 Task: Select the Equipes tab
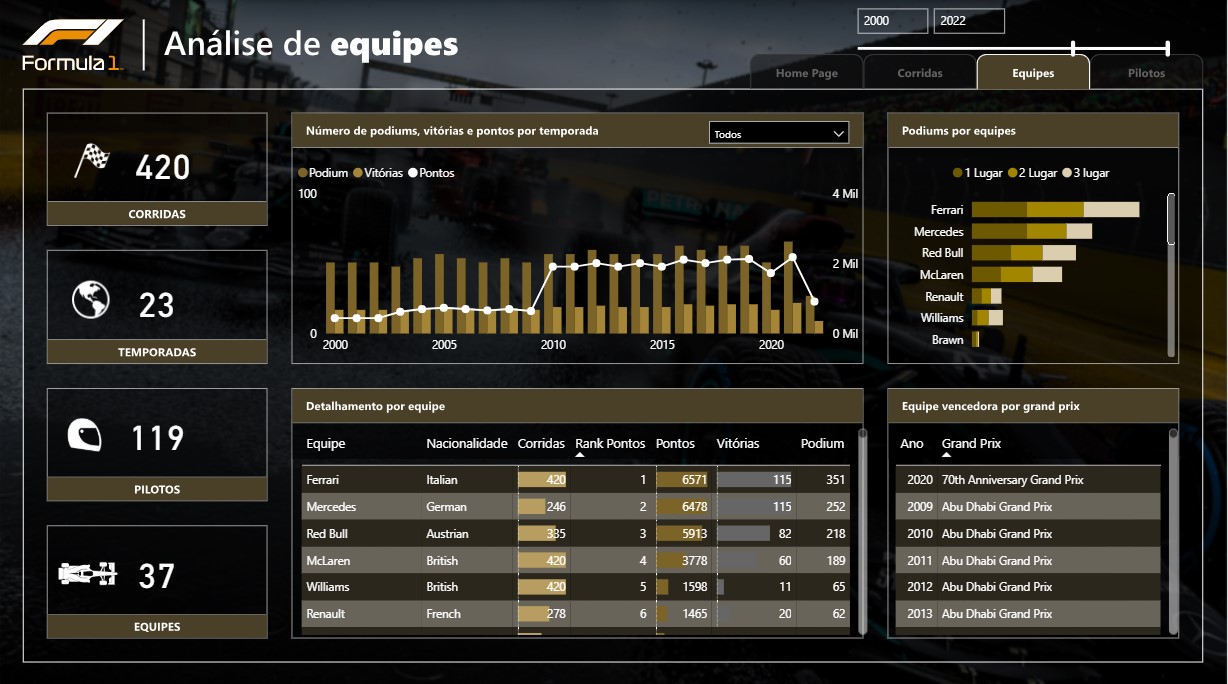(x=1033, y=73)
